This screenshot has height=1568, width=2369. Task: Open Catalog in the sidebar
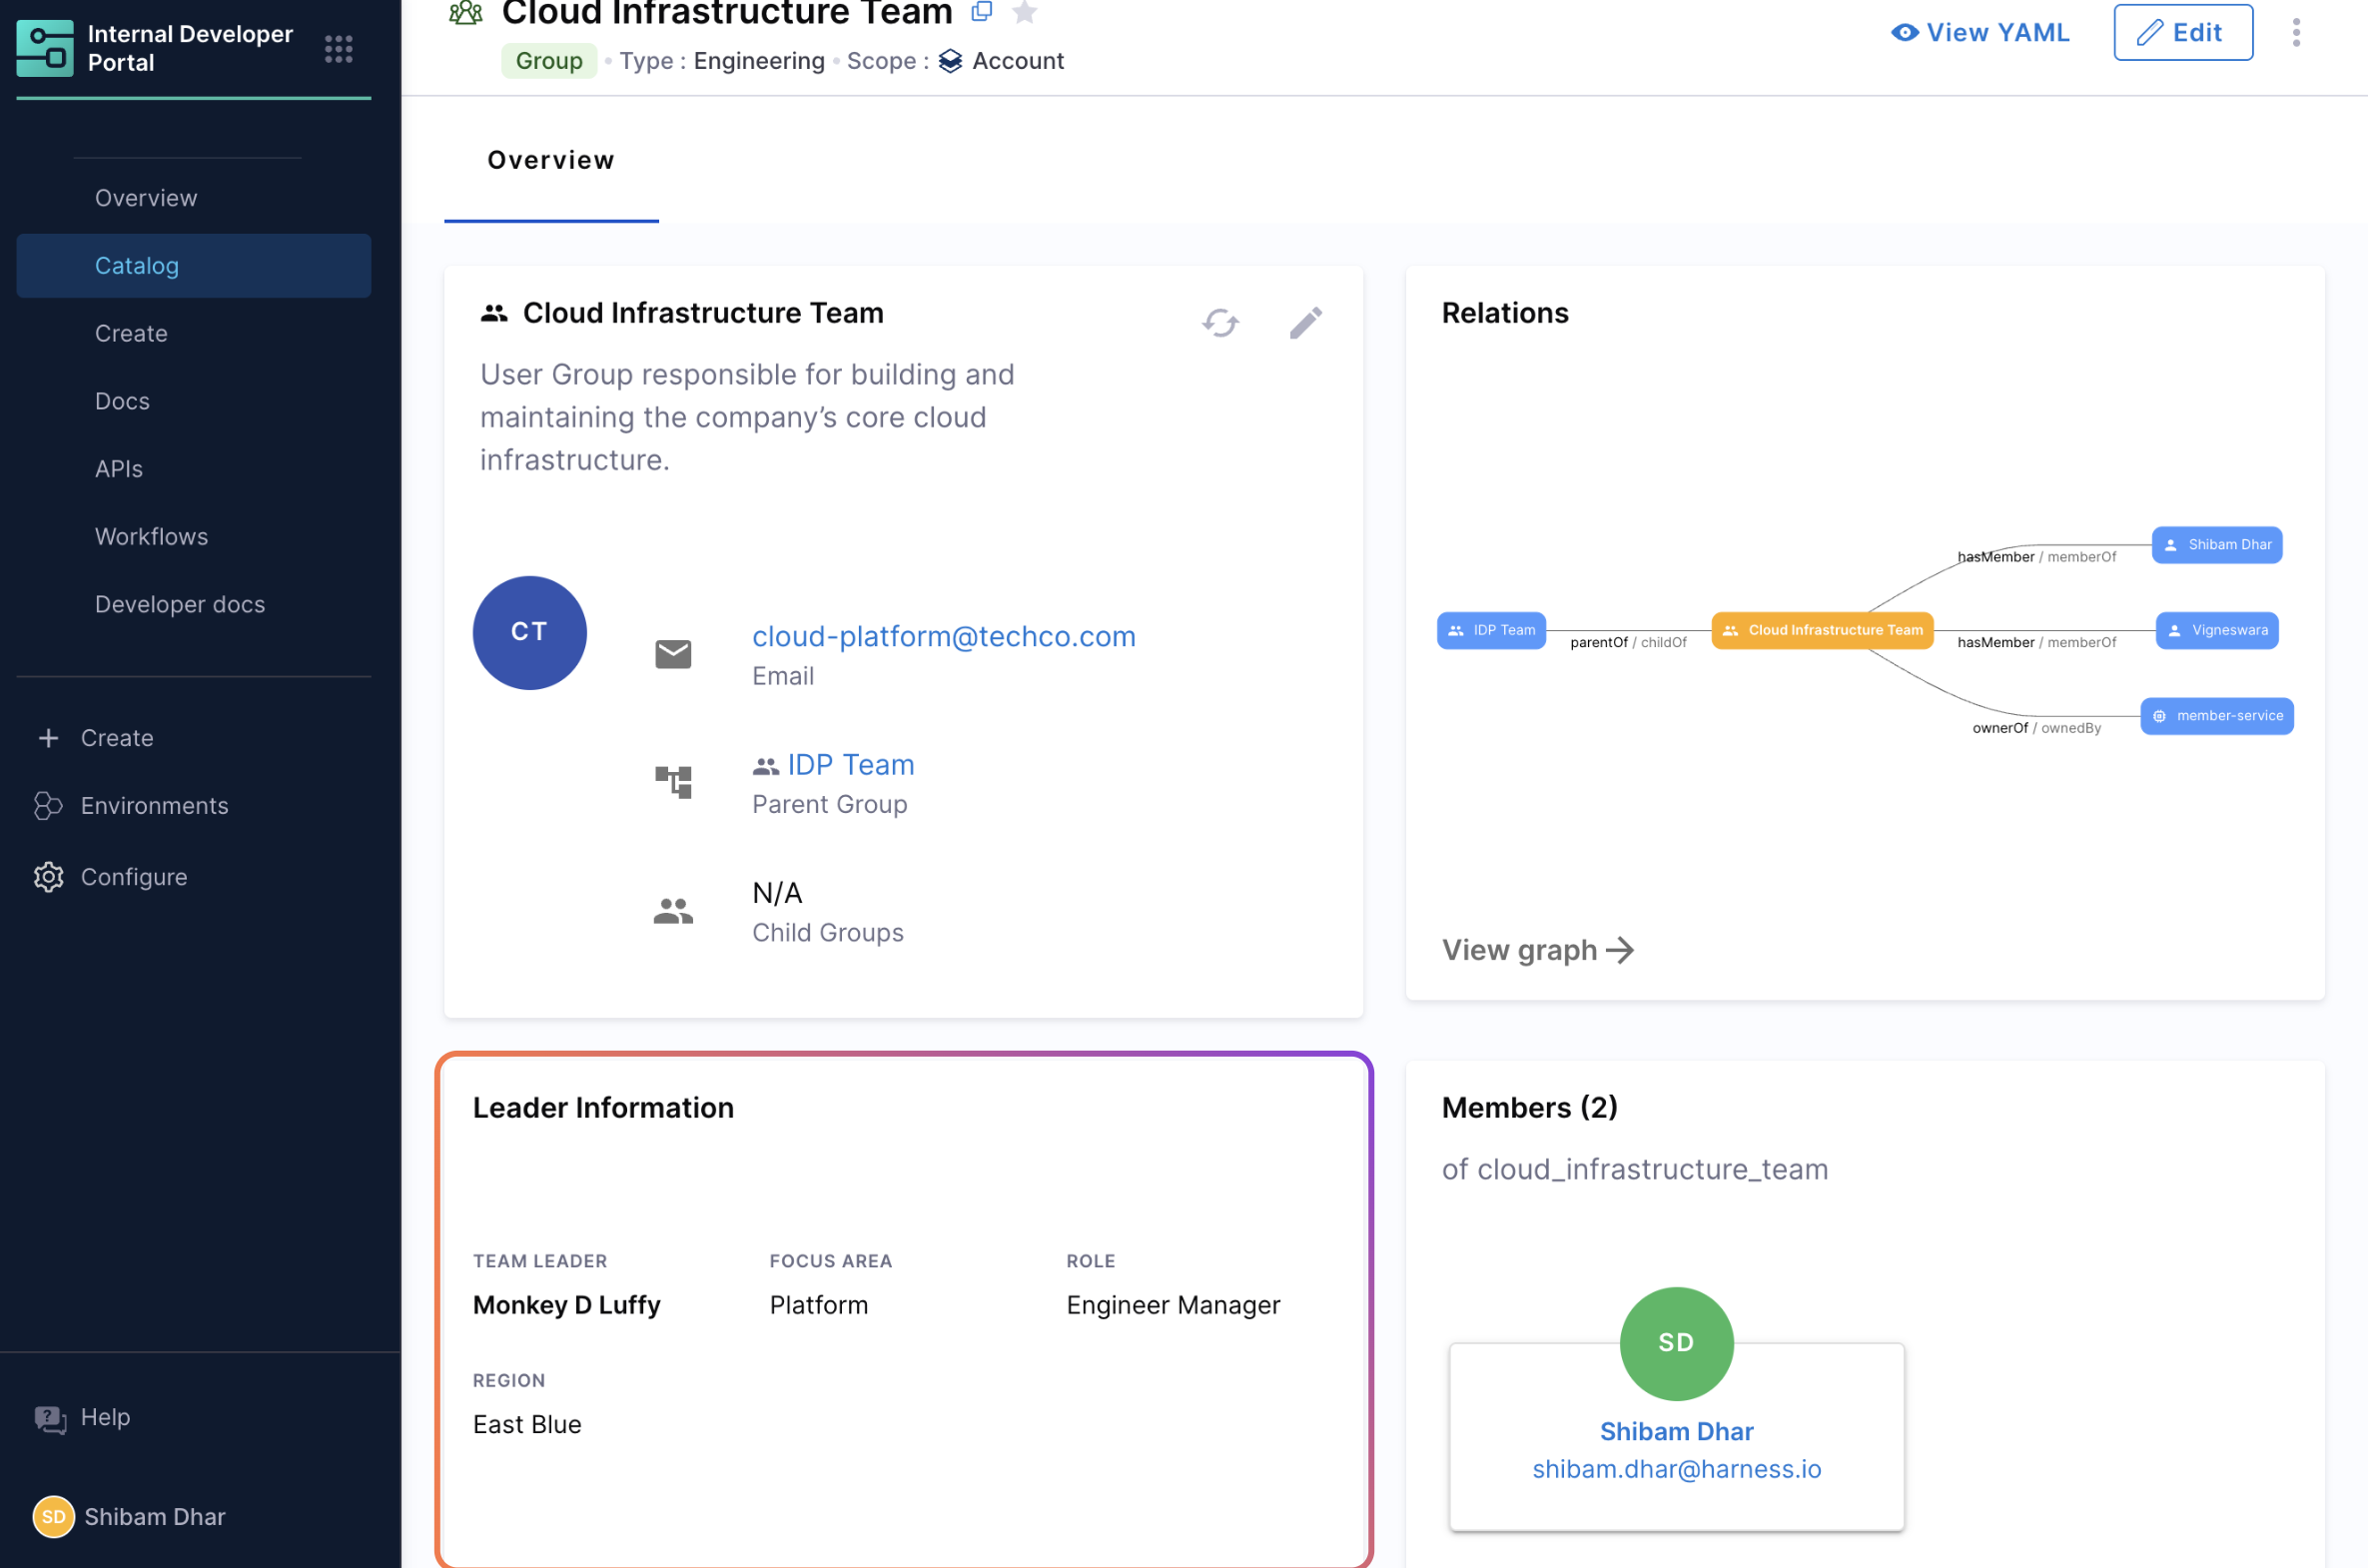click(194, 266)
